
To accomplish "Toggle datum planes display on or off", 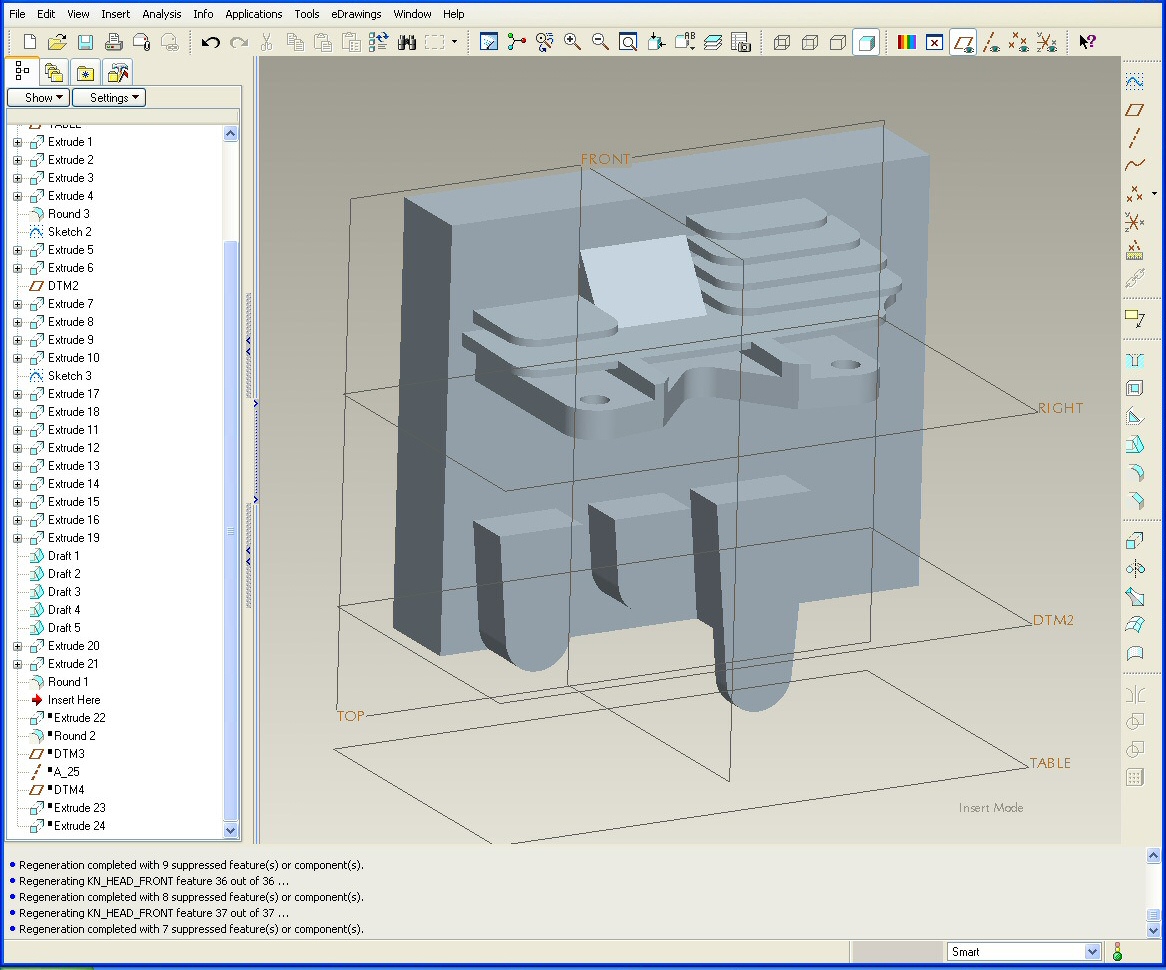I will [x=963, y=42].
